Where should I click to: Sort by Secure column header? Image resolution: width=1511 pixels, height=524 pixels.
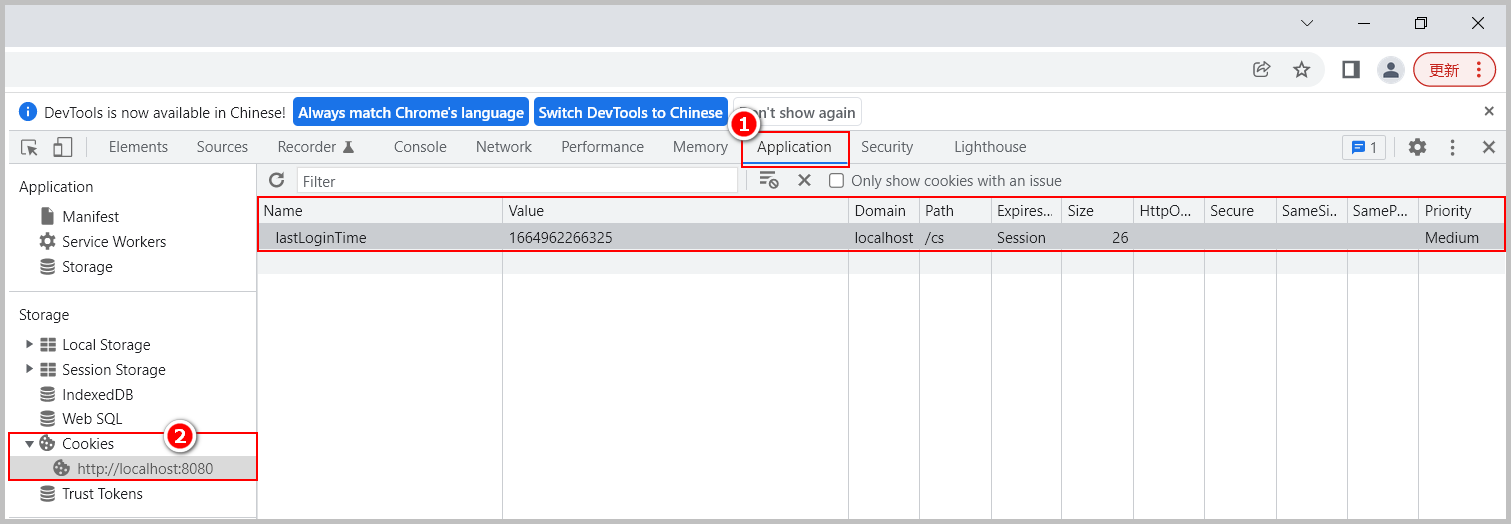pyautogui.click(x=1240, y=211)
